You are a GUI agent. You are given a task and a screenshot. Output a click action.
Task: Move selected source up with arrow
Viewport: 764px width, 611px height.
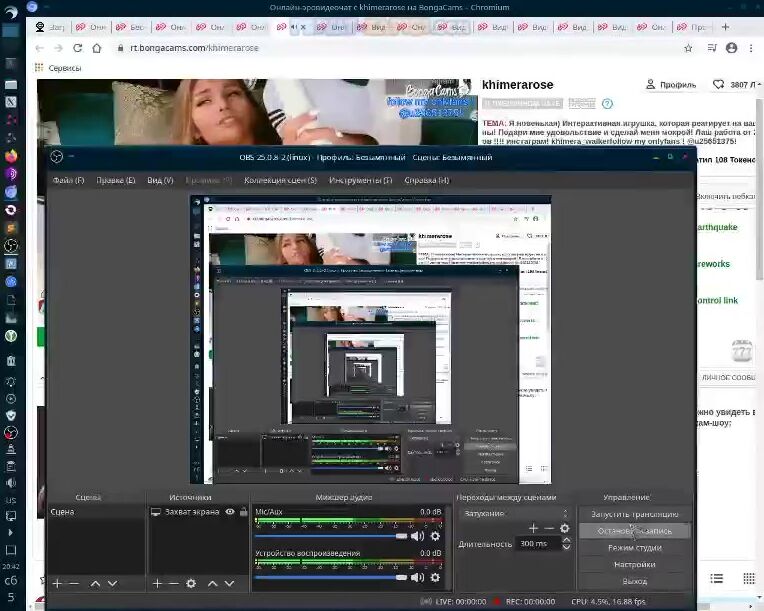tap(213, 583)
